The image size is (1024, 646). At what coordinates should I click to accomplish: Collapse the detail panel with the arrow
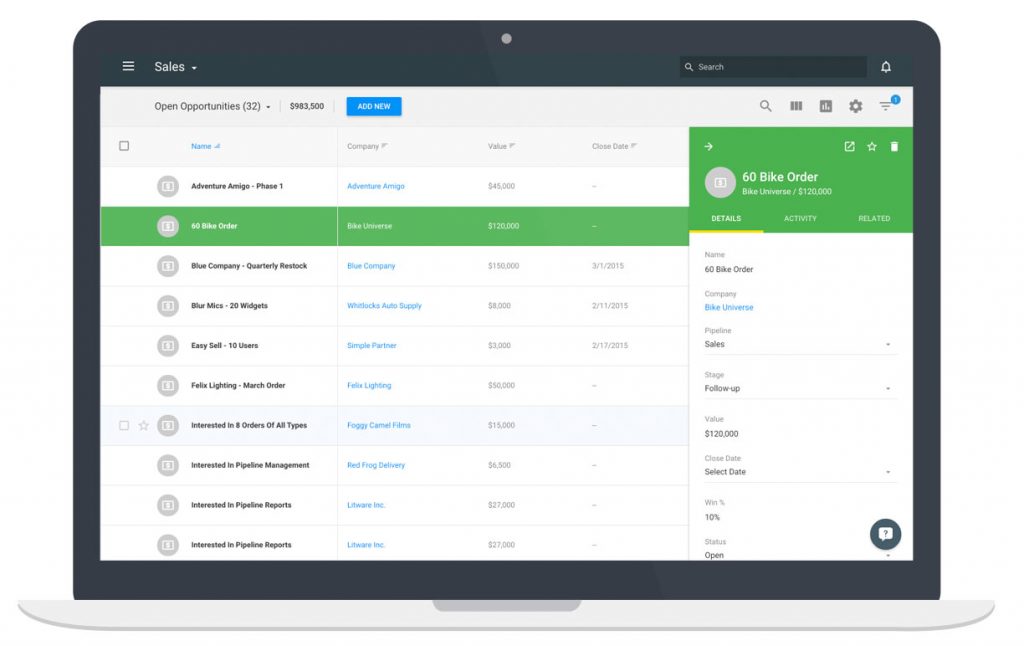point(708,147)
